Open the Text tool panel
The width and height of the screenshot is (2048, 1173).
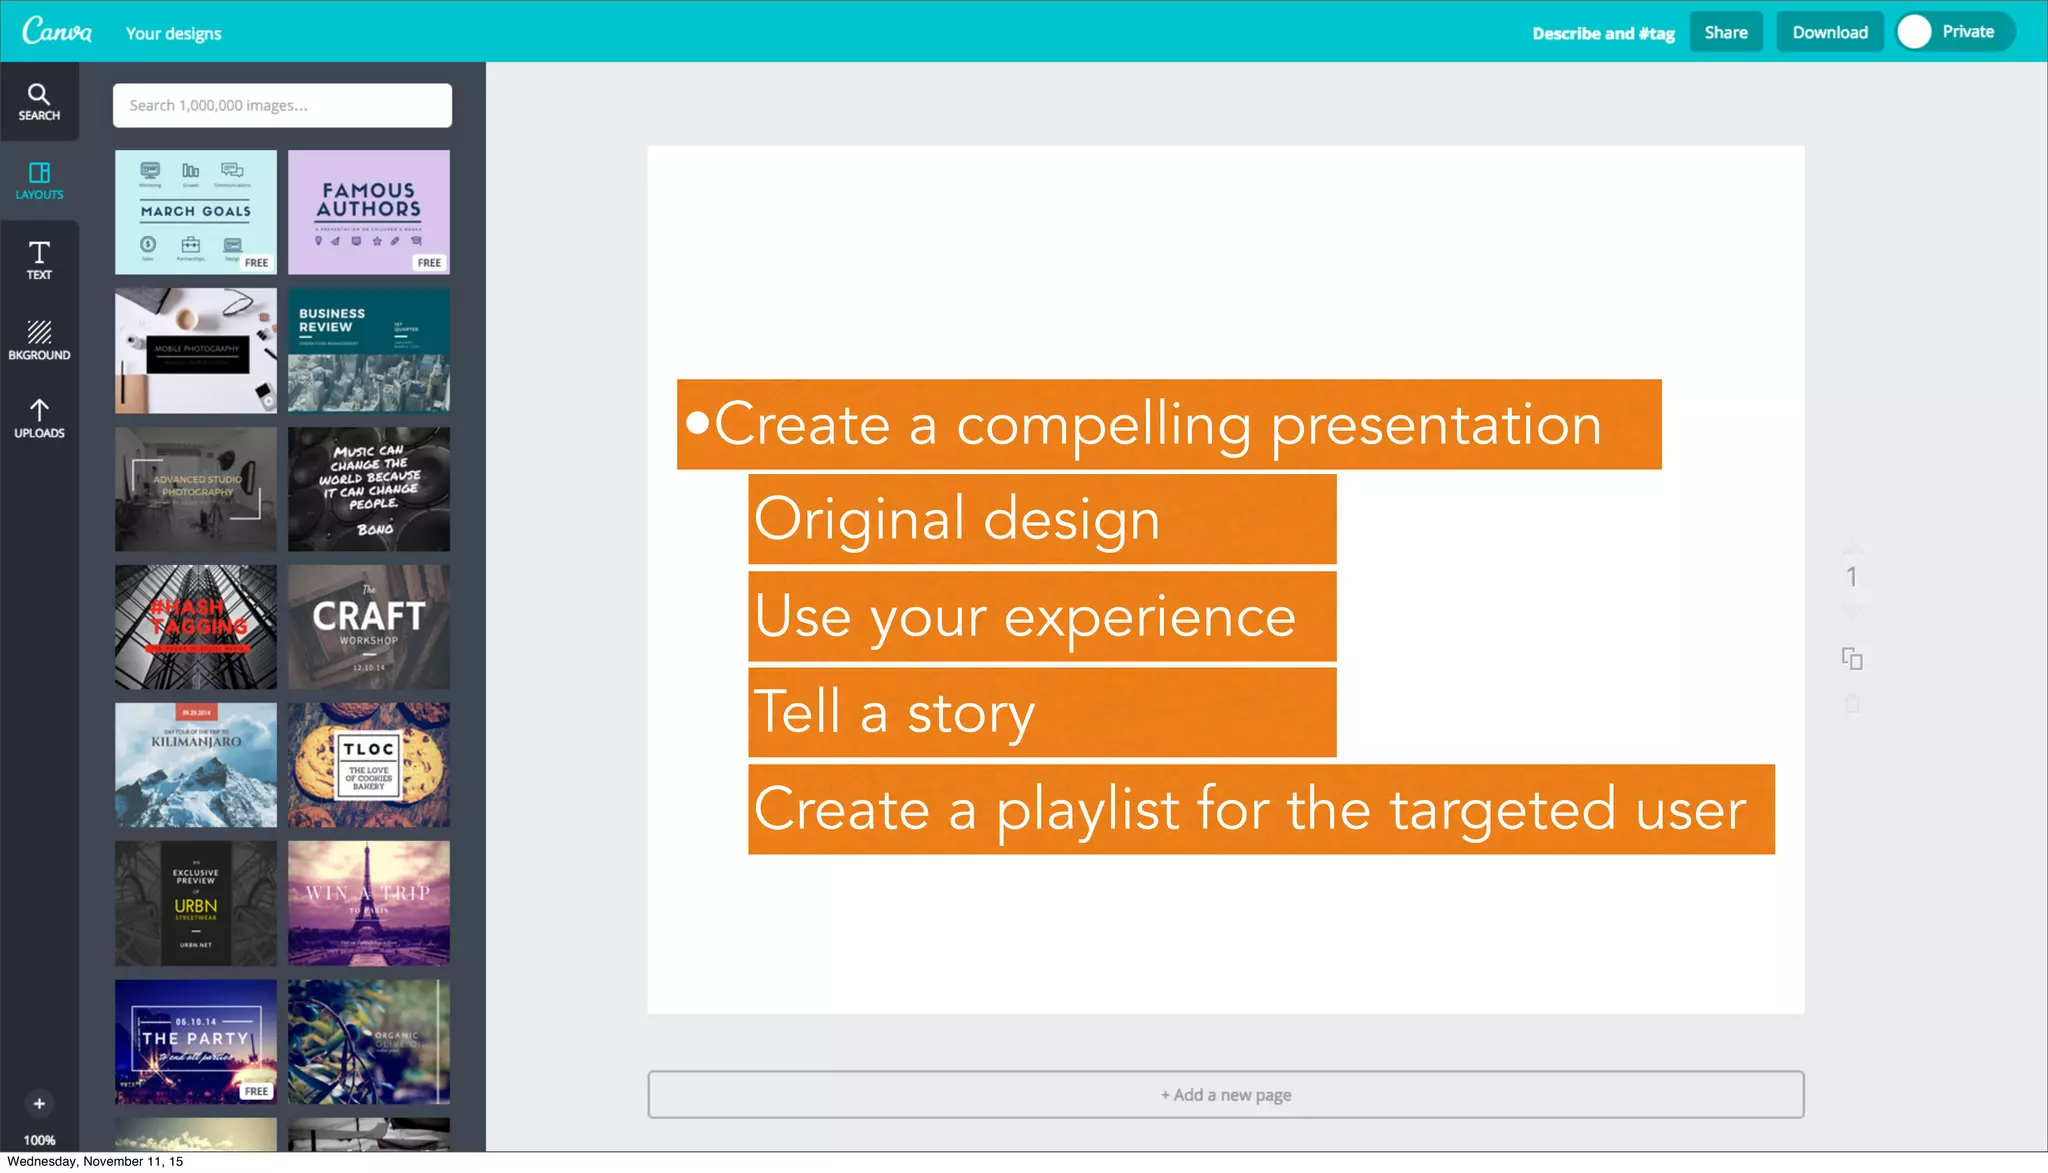point(39,260)
